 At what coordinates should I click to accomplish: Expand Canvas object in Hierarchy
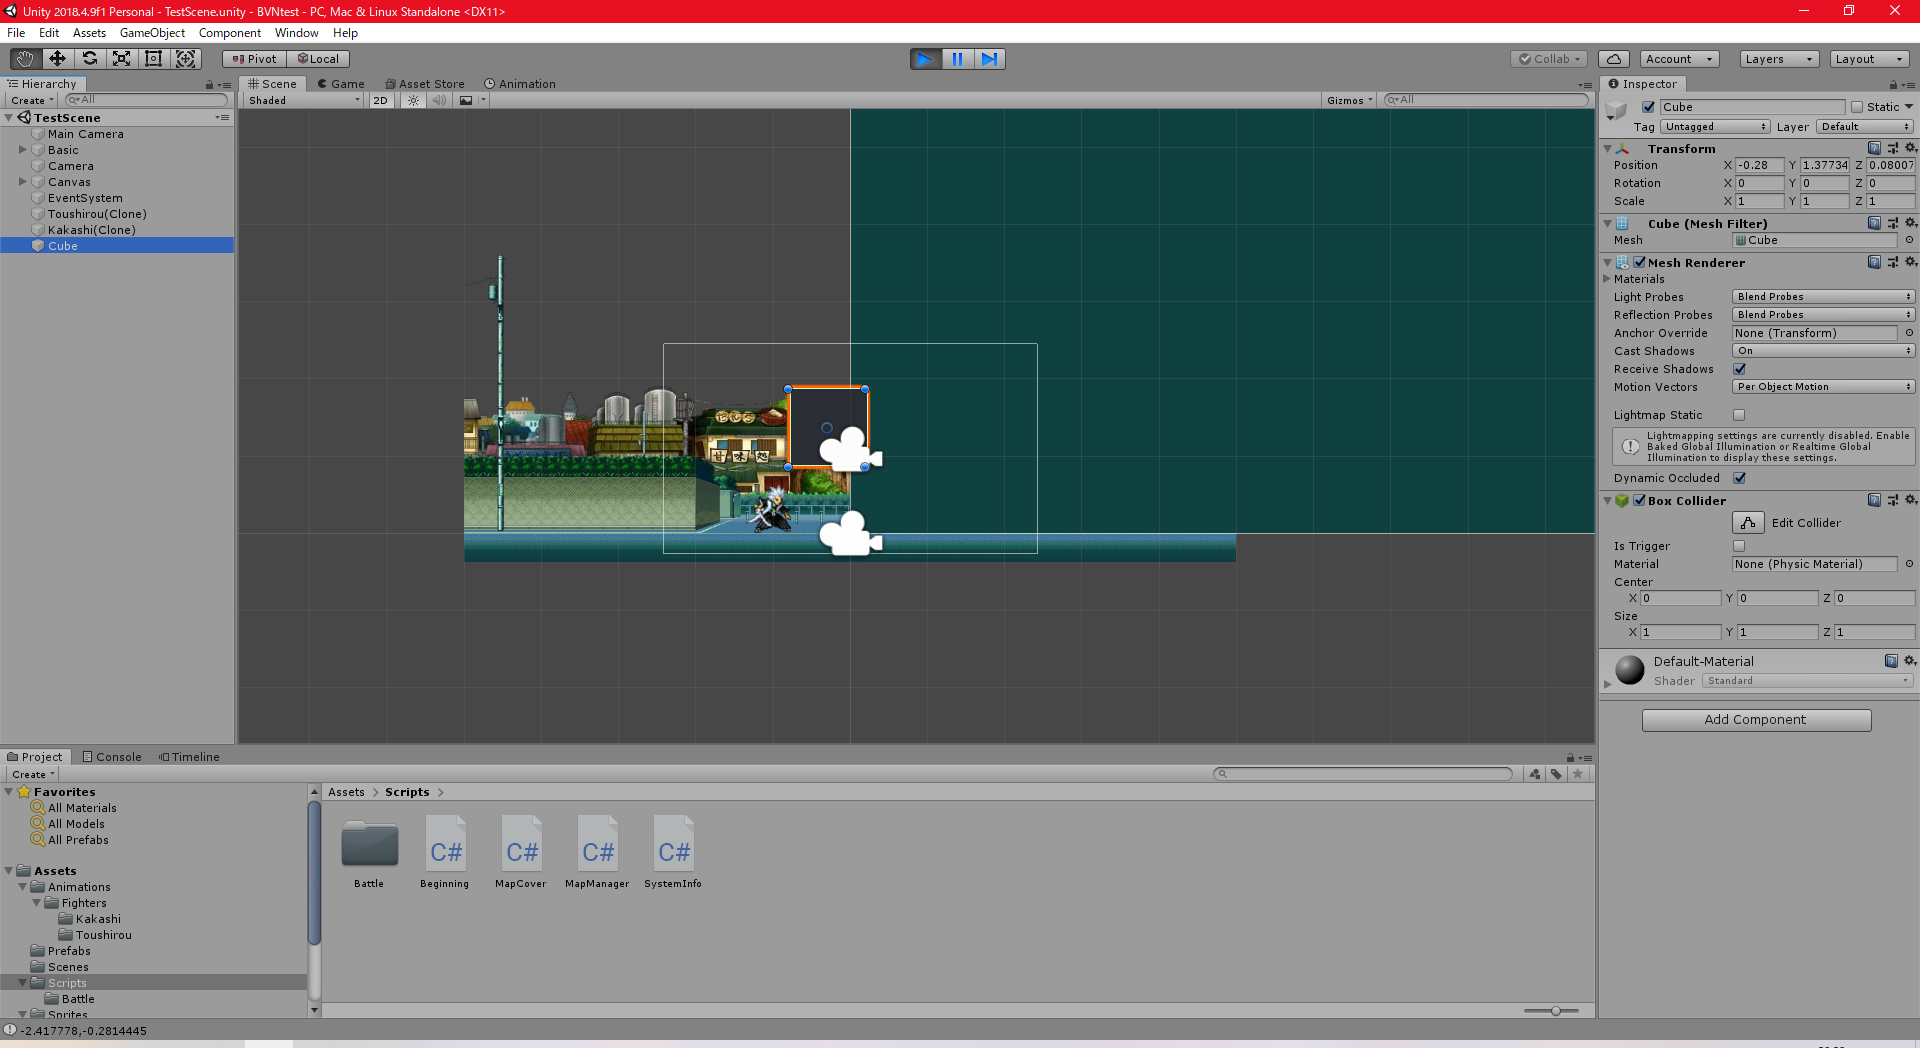coord(22,182)
